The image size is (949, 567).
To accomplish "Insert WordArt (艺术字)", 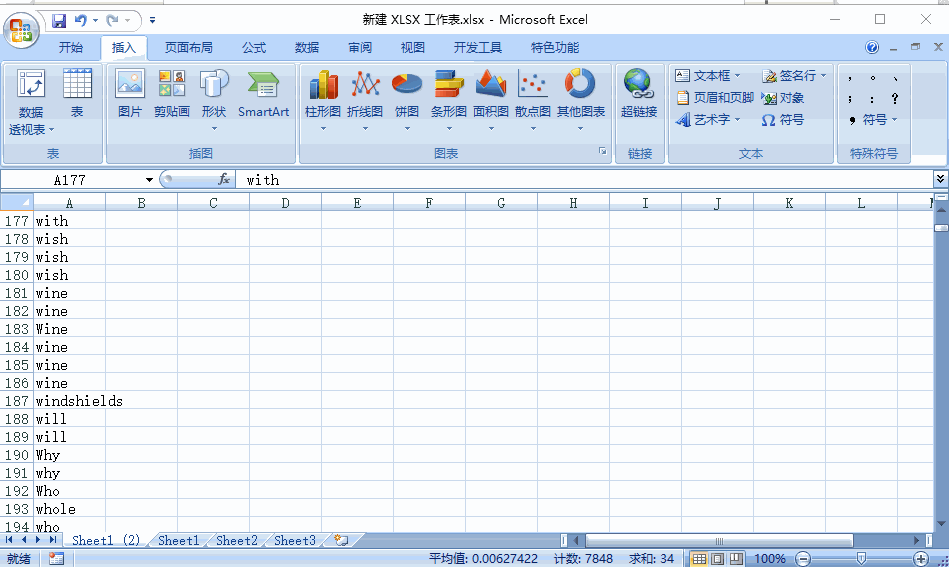I will (x=708, y=120).
